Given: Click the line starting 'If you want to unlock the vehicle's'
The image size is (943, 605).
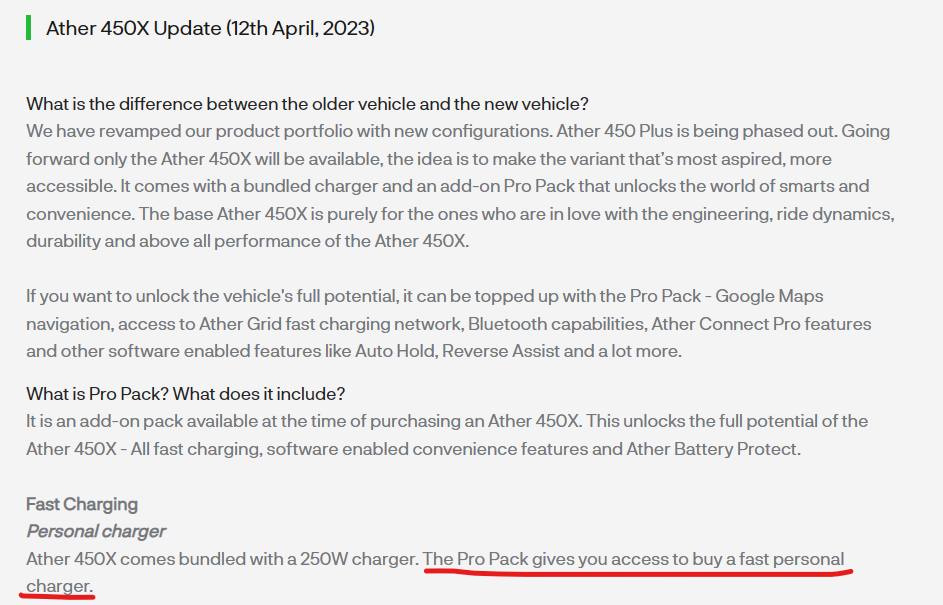Looking at the screenshot, I should pyautogui.click(x=425, y=296).
